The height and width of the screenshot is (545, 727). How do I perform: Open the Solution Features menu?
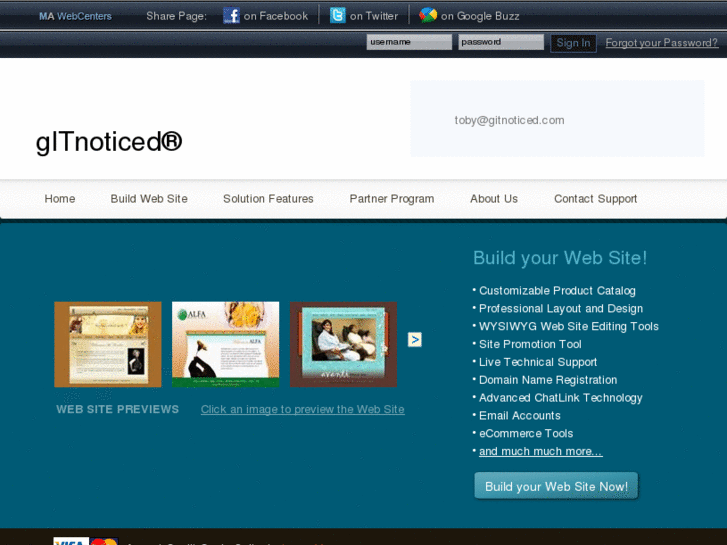[268, 199]
